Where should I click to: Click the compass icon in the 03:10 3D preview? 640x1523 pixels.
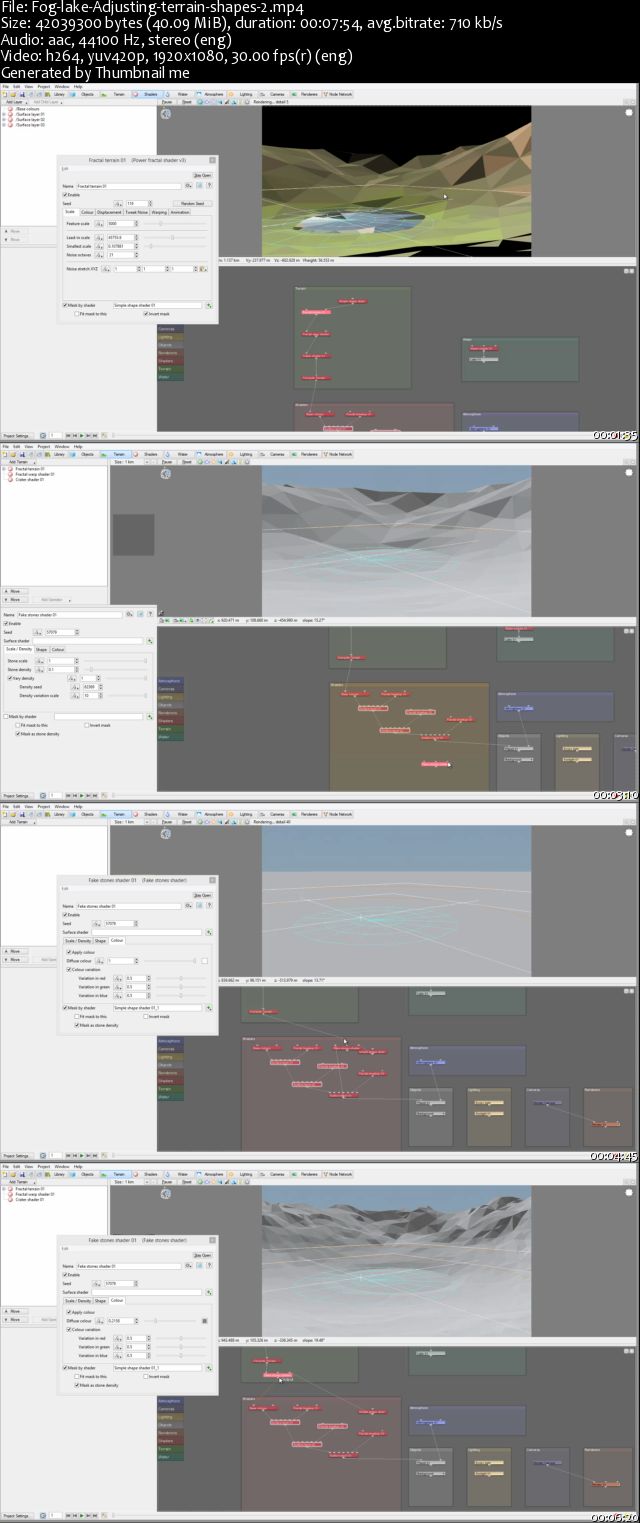[x=166, y=474]
